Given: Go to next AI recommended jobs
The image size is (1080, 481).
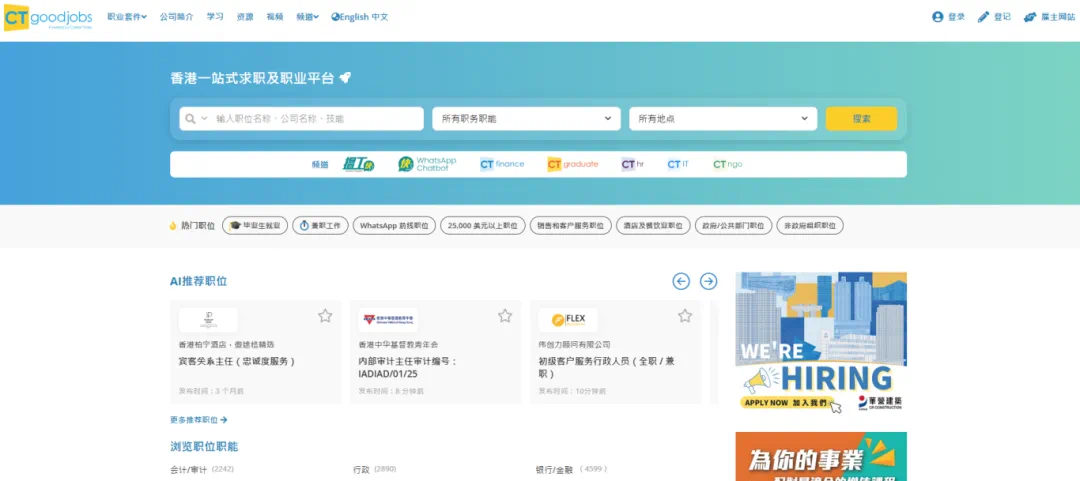Looking at the screenshot, I should 708,281.
